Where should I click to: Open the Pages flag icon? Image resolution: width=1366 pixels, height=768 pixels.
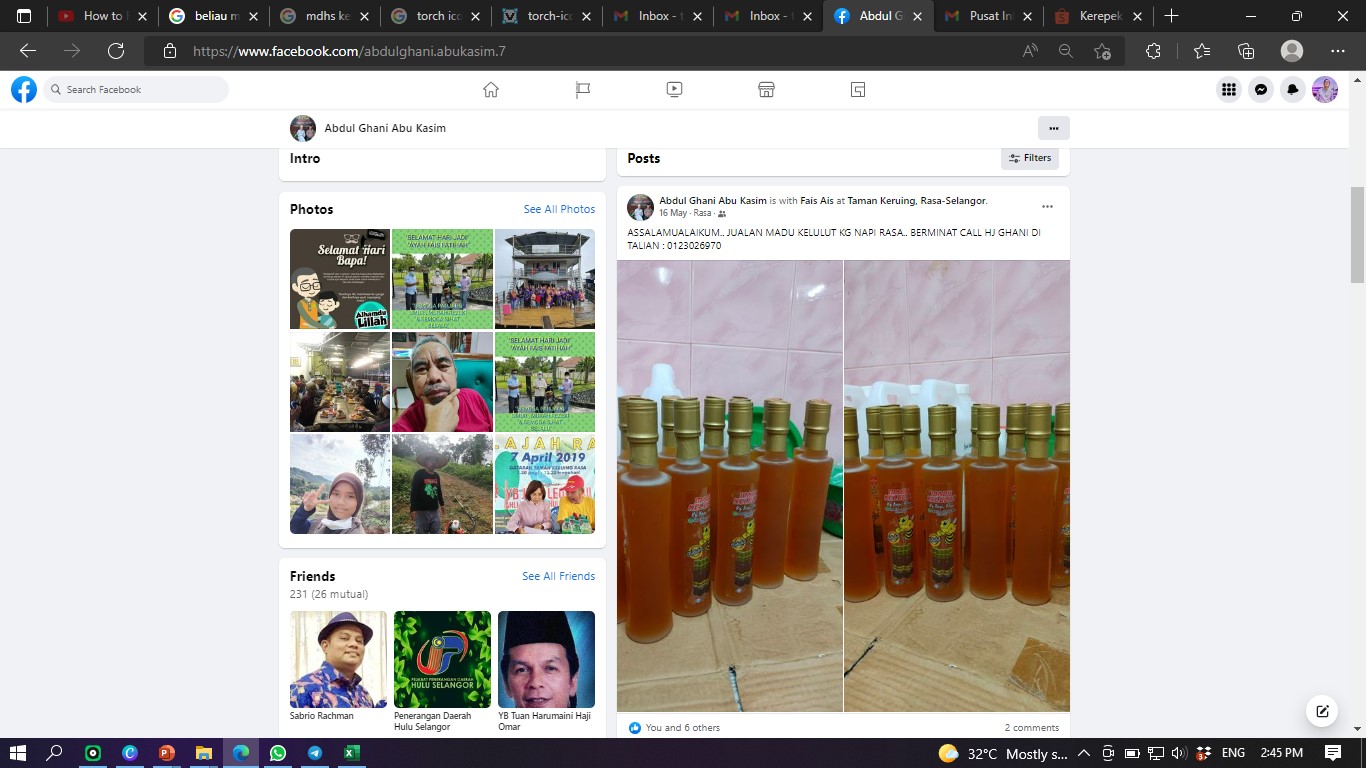pyautogui.click(x=583, y=89)
